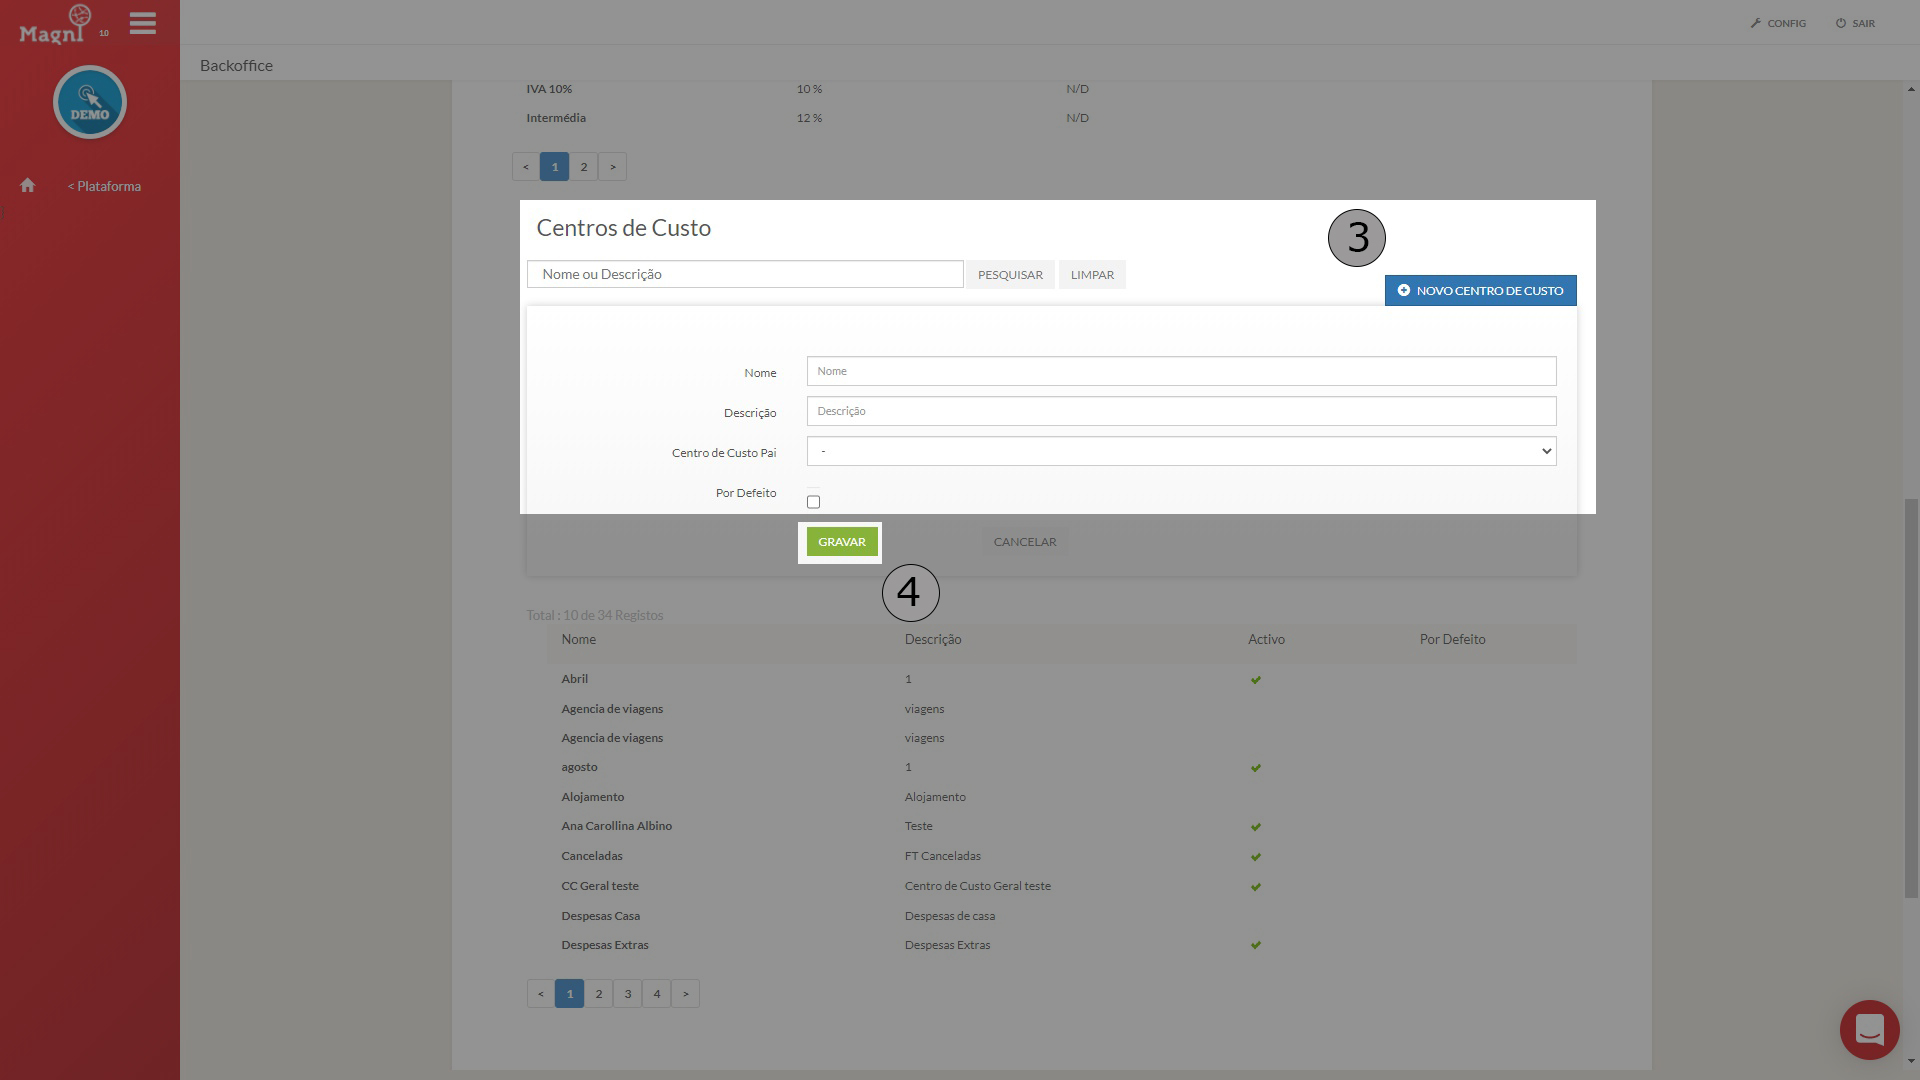
Task: Return to < Plataforma menu
Action: (104, 186)
